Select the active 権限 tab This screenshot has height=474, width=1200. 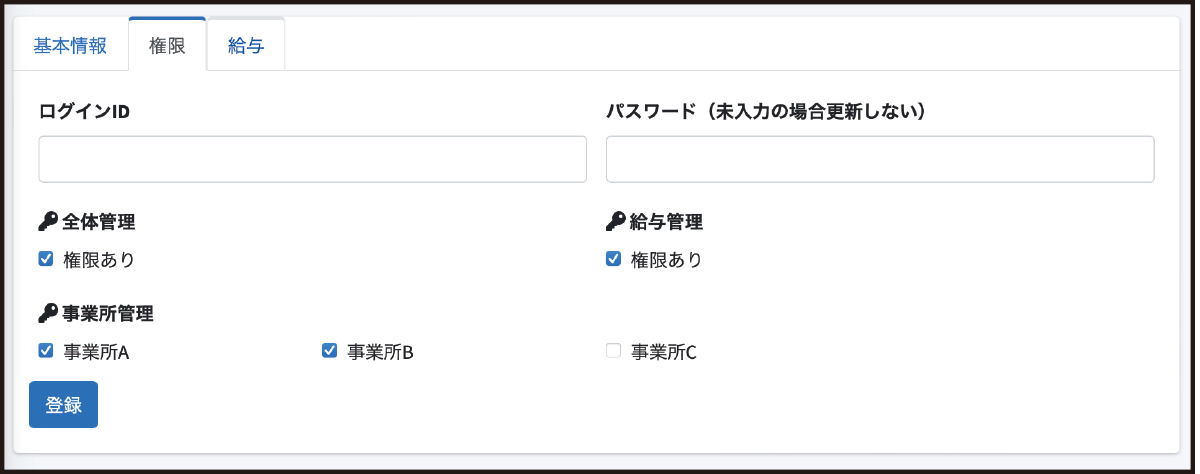pos(168,46)
